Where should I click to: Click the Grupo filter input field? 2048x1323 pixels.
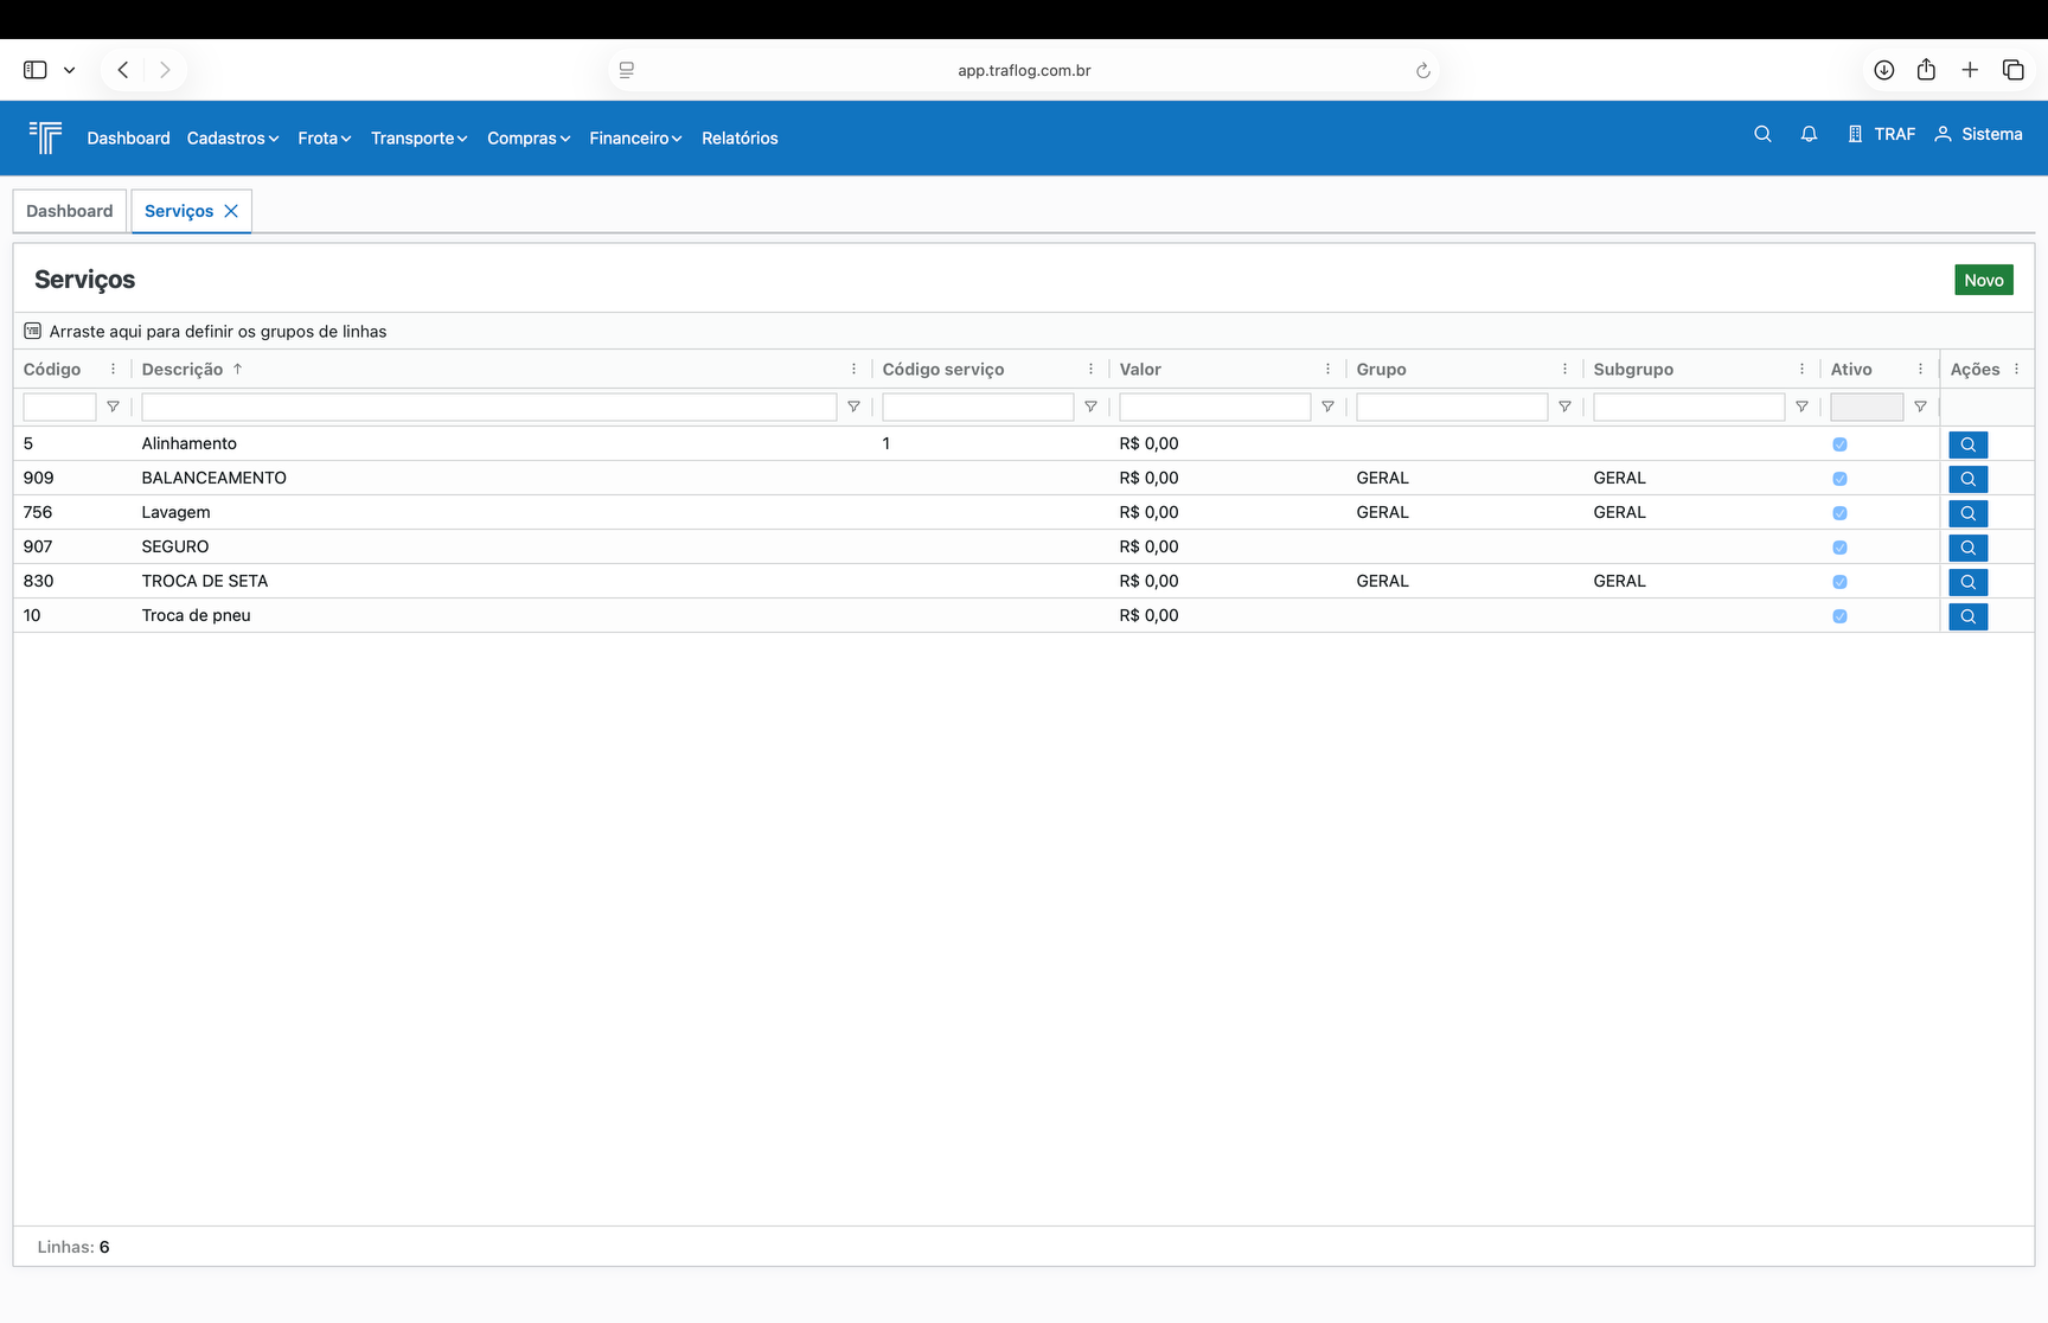point(1451,407)
